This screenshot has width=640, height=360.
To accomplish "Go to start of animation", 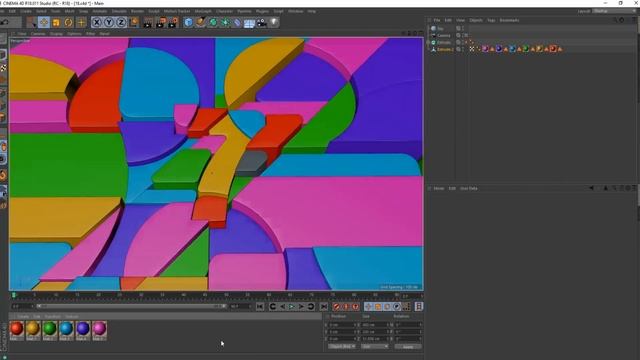I will pyautogui.click(x=260, y=307).
